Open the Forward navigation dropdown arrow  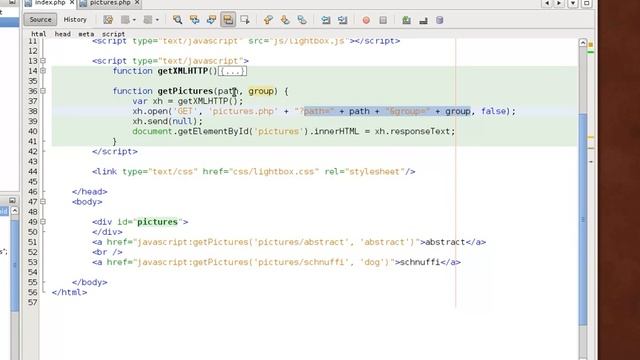tap(157, 20)
